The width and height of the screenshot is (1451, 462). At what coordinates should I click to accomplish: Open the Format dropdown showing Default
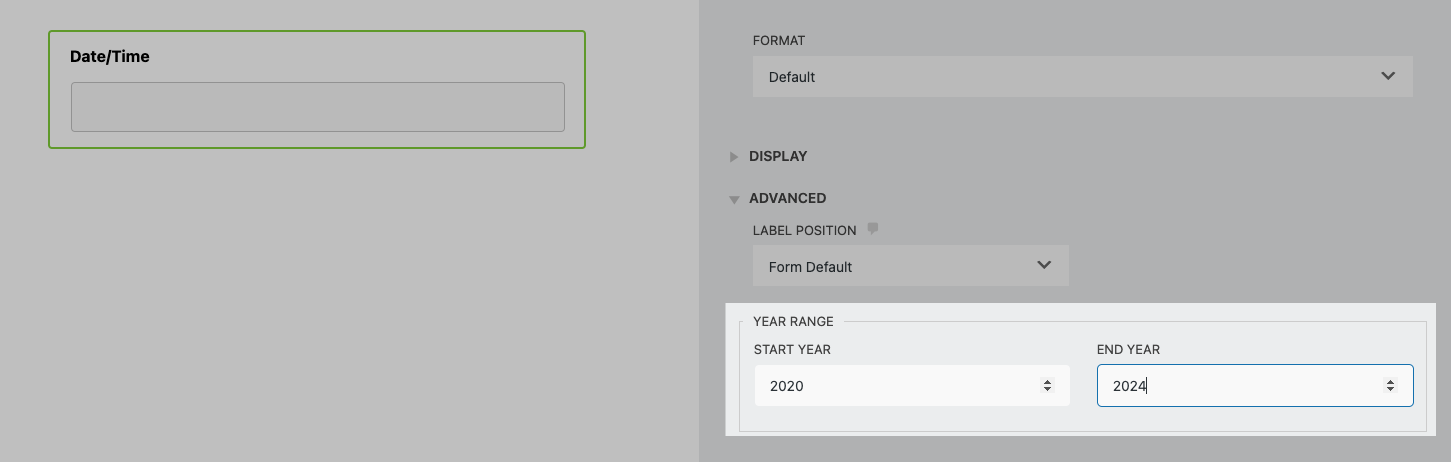click(1082, 77)
